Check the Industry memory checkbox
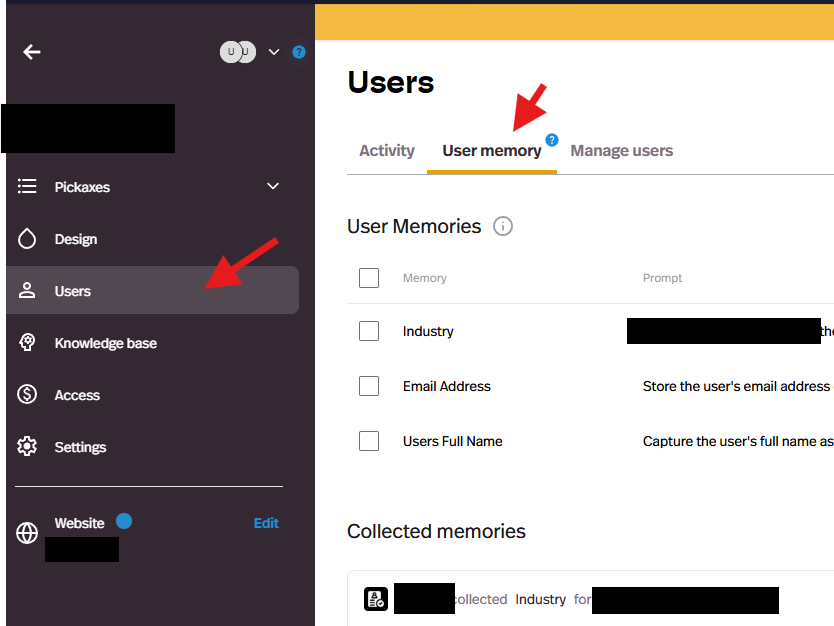The image size is (834, 626). click(x=369, y=331)
